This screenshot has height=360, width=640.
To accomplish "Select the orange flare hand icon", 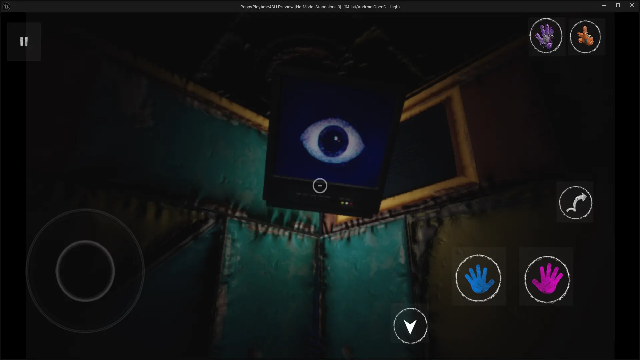I will tap(585, 37).
